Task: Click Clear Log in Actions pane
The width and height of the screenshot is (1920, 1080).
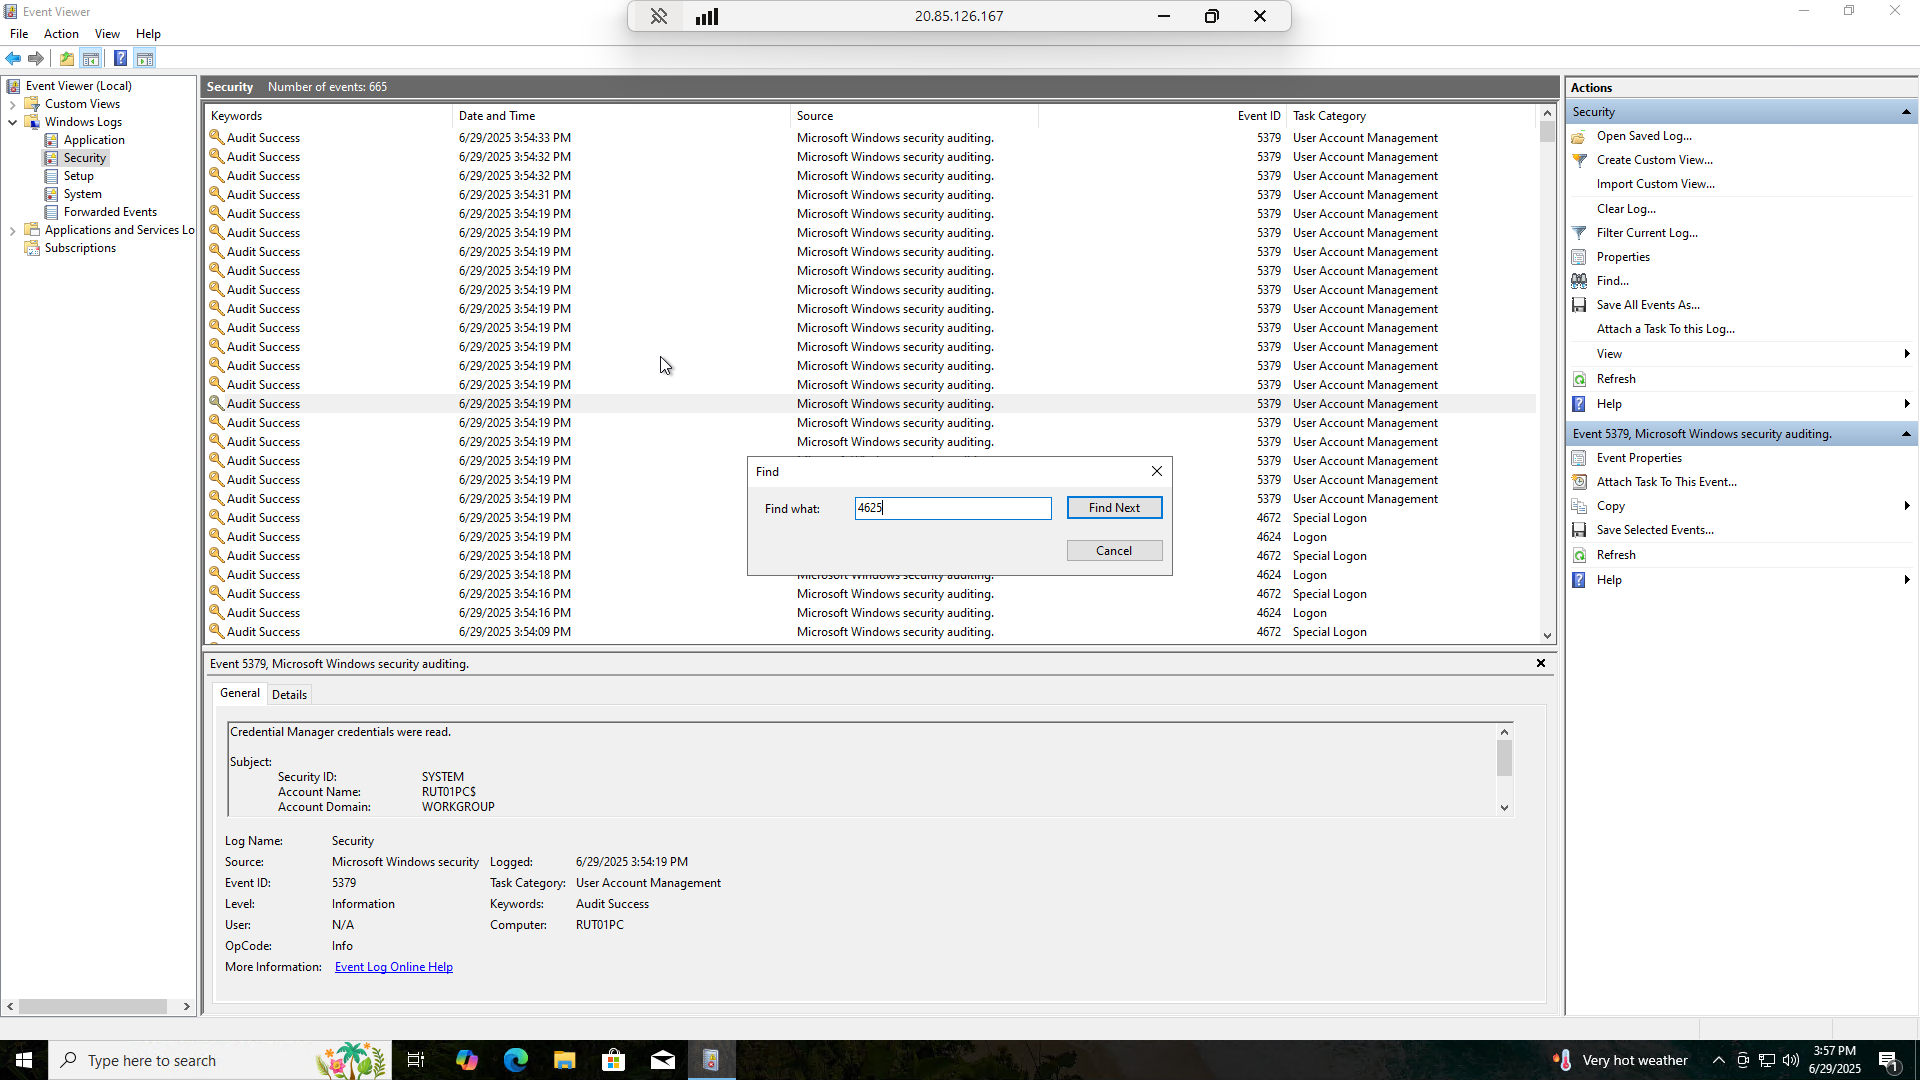Action: point(1626,209)
